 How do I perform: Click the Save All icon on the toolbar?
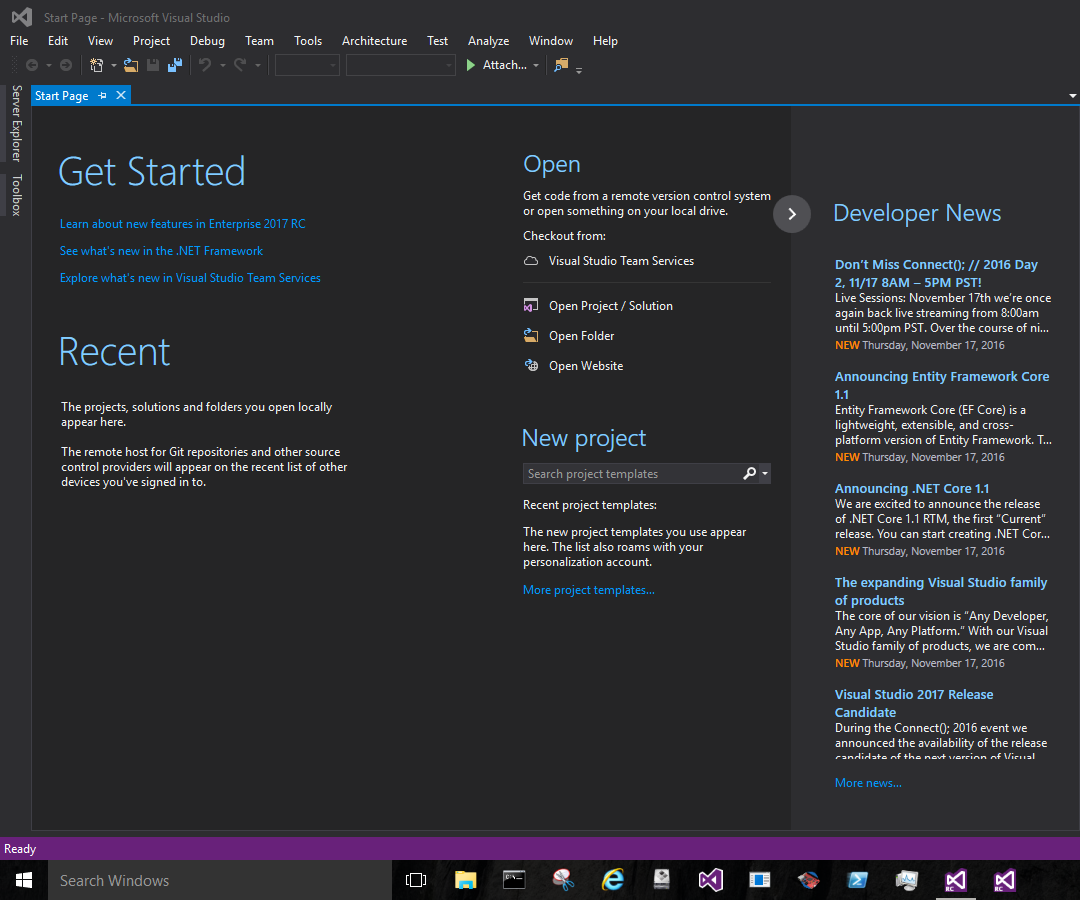tap(175, 65)
